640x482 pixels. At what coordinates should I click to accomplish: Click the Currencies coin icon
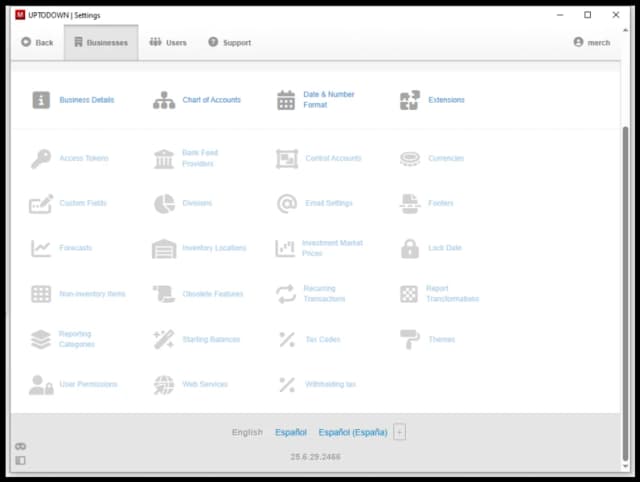pyautogui.click(x=410, y=158)
